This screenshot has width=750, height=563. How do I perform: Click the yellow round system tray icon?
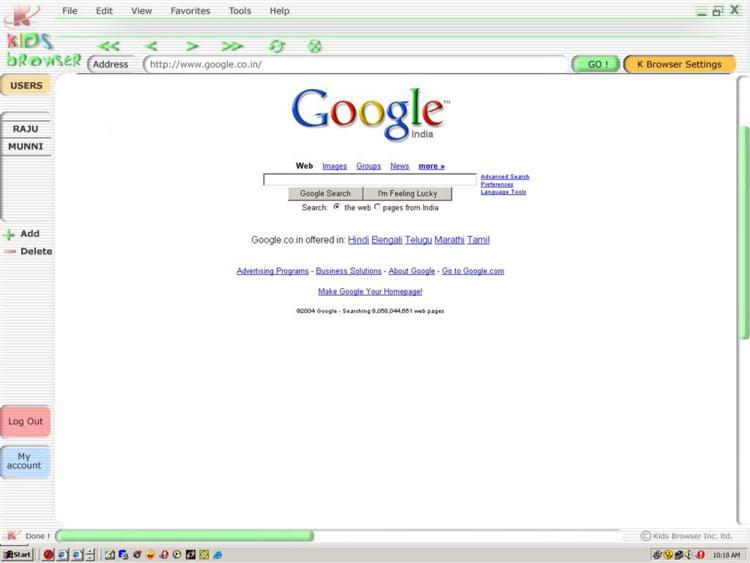point(668,554)
